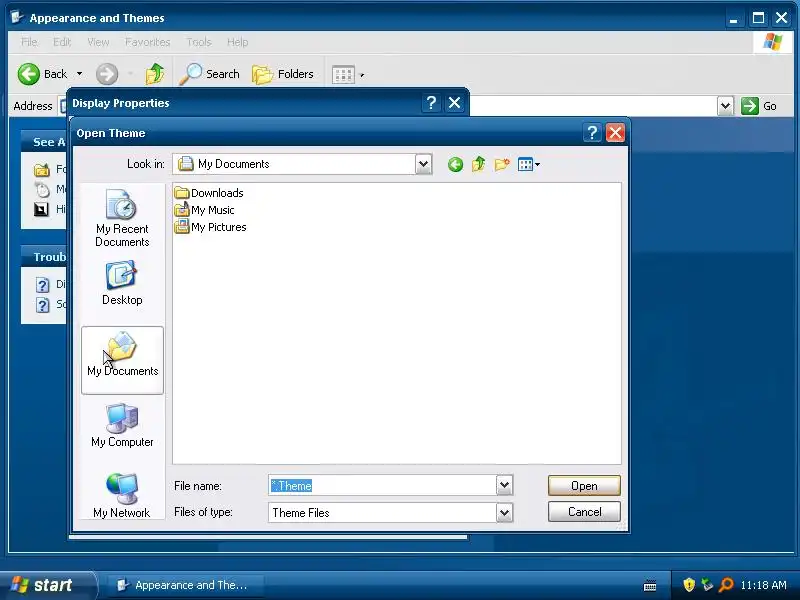
Task: Click the keyboard icon on taskbar
Action: pos(649,585)
